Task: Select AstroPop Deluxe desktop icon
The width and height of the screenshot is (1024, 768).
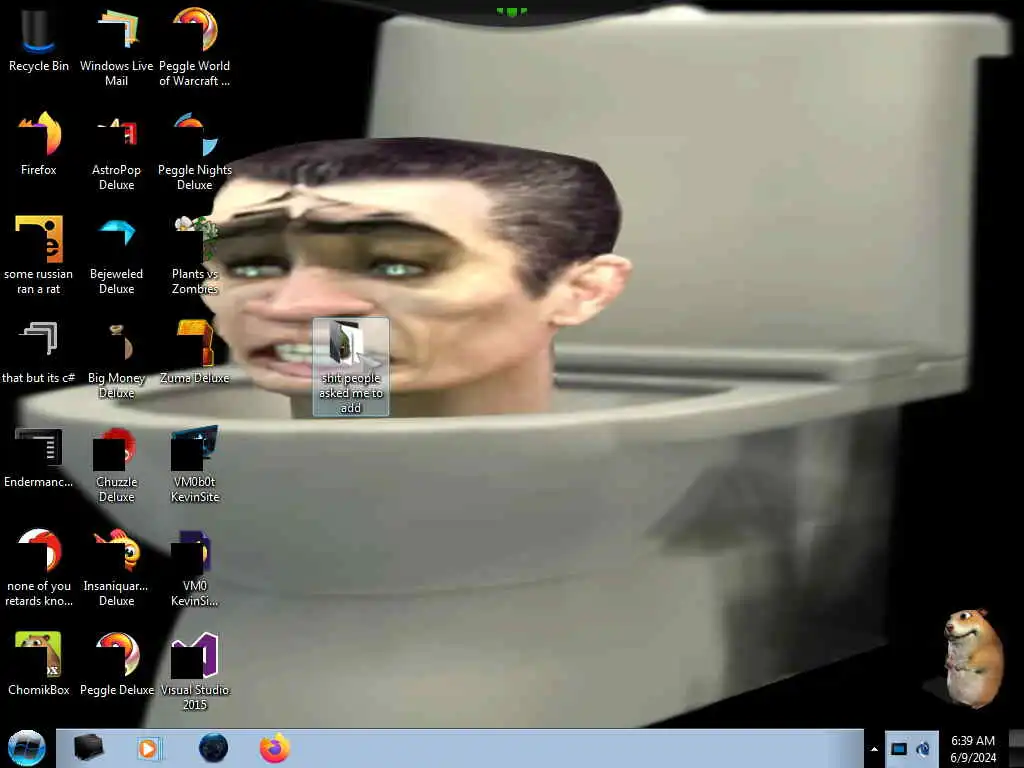Action: tap(116, 152)
